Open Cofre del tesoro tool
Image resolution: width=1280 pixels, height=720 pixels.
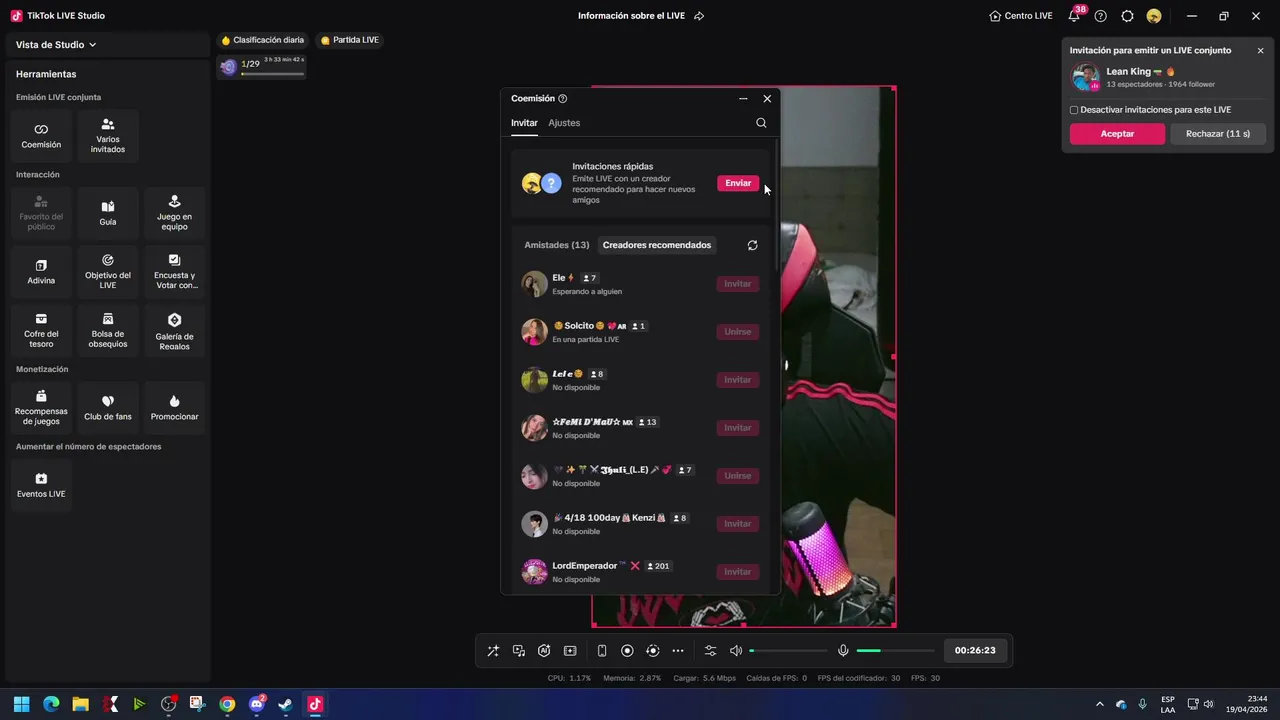coord(41,330)
